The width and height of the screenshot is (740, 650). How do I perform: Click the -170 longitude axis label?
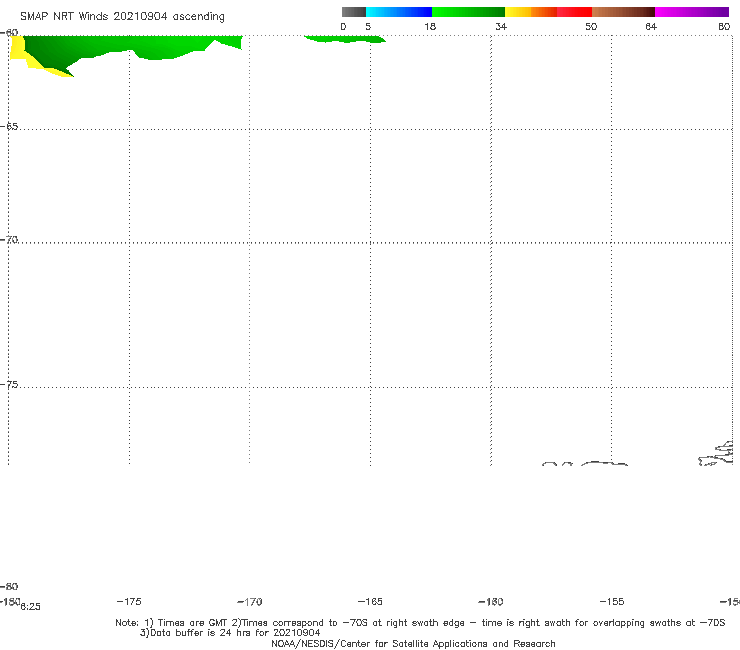click(x=250, y=602)
